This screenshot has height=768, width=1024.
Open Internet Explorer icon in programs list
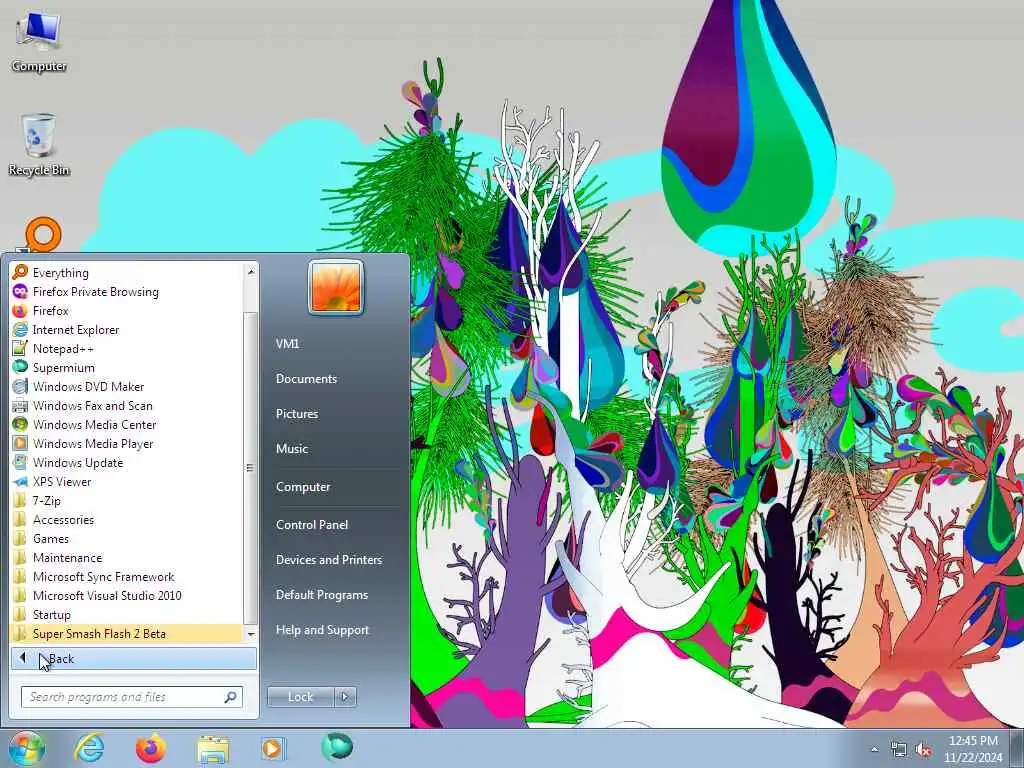(20, 329)
